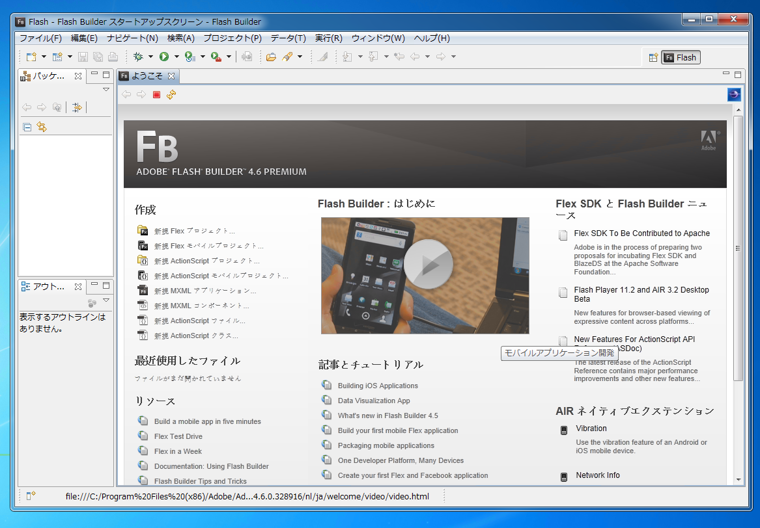The height and width of the screenshot is (528, 760).
Task: Close the ようこそ tab
Action: pos(171,76)
